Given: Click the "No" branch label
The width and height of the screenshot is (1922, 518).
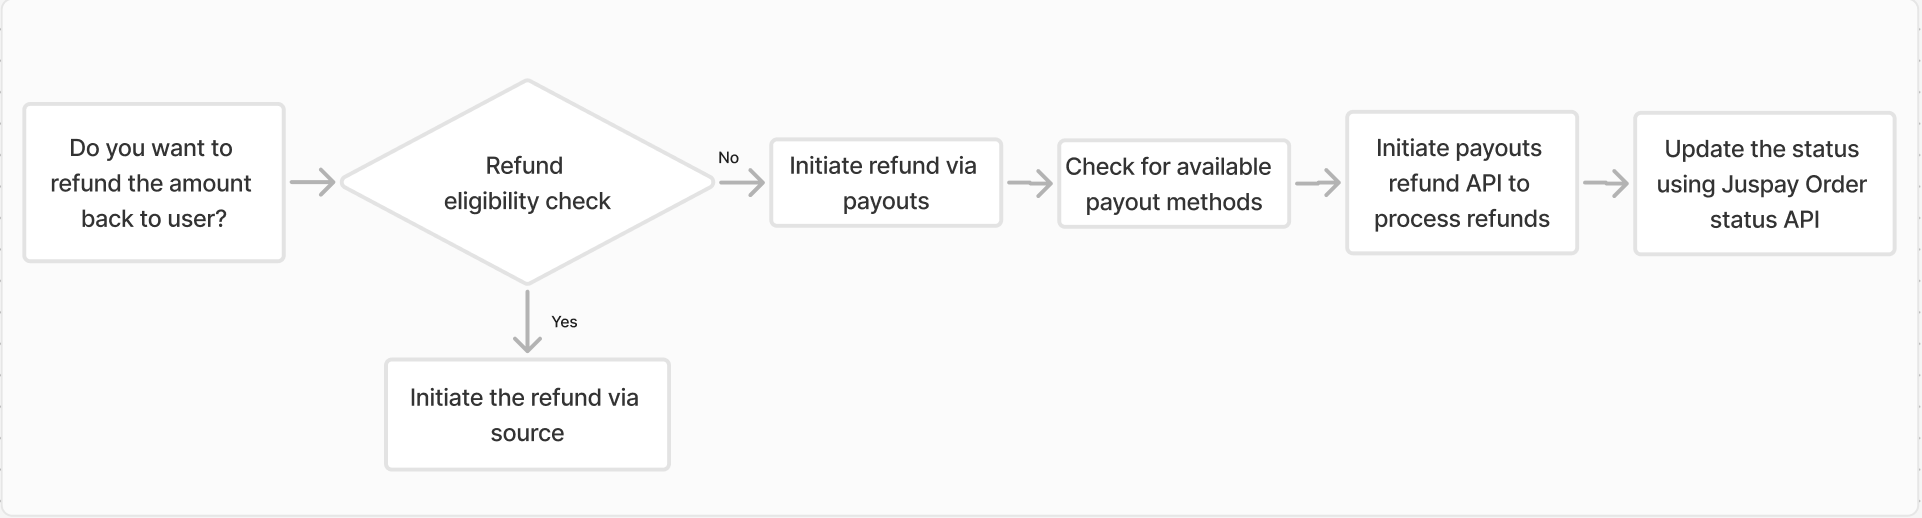Looking at the screenshot, I should (728, 158).
